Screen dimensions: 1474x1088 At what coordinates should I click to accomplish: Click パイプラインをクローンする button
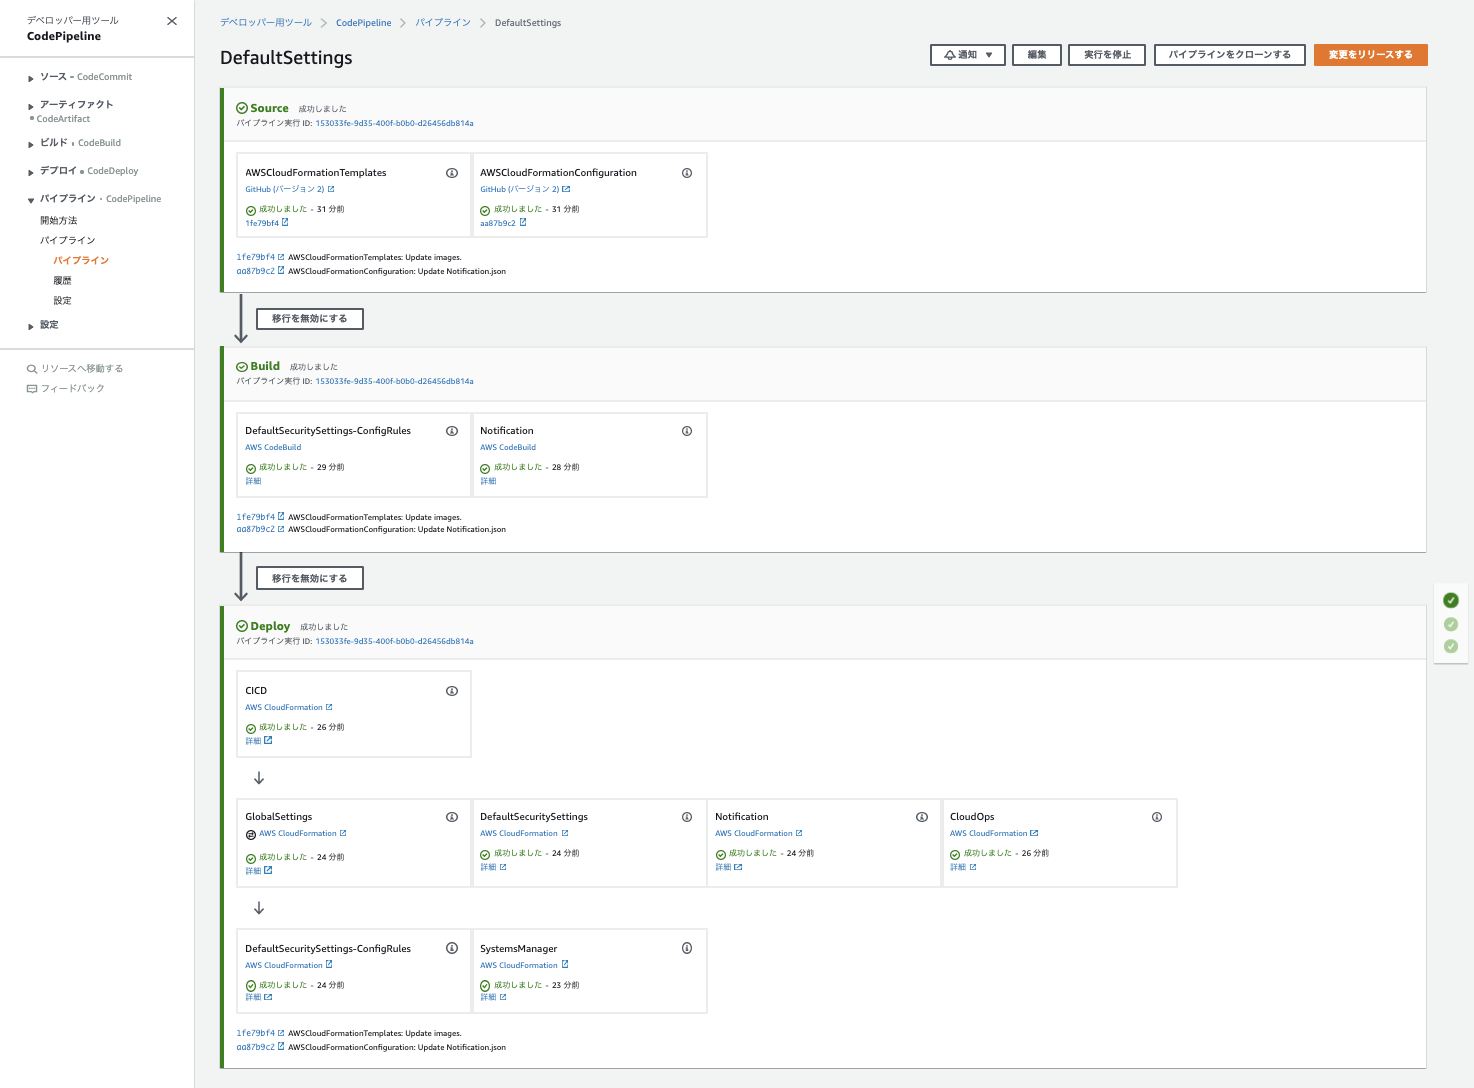coord(1230,55)
